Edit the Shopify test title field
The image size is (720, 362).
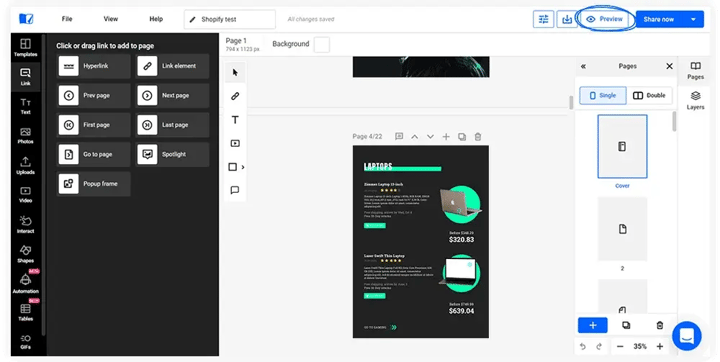pyautogui.click(x=230, y=19)
